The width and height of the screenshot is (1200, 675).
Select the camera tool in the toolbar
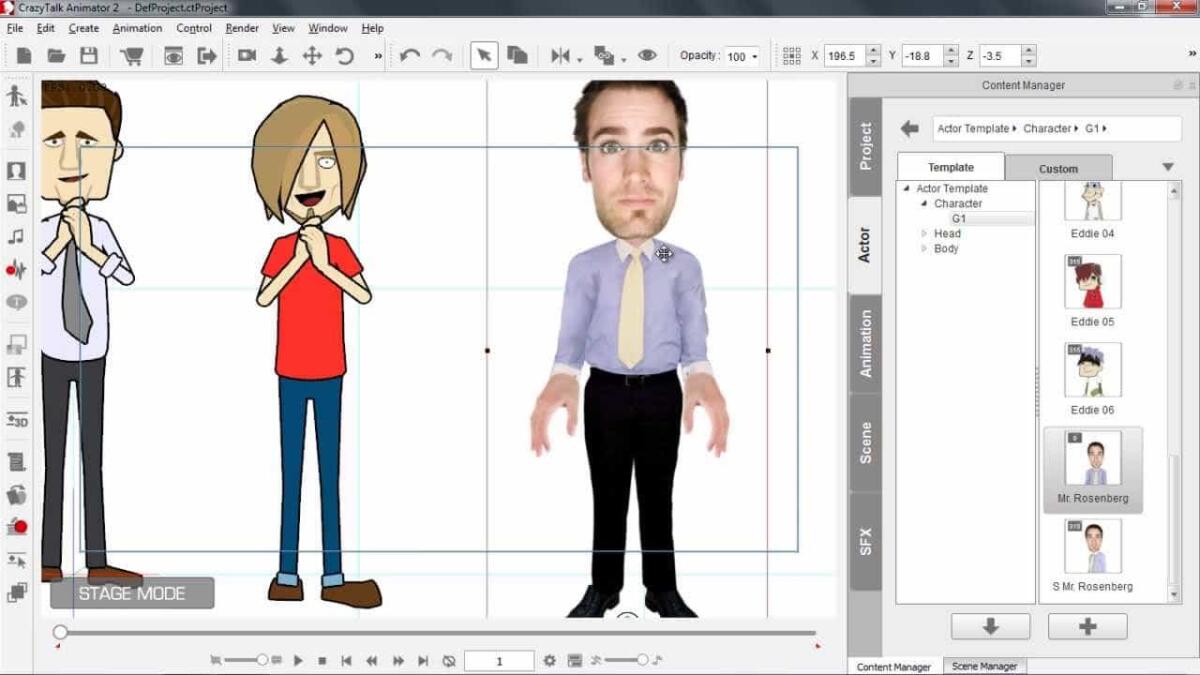point(247,56)
